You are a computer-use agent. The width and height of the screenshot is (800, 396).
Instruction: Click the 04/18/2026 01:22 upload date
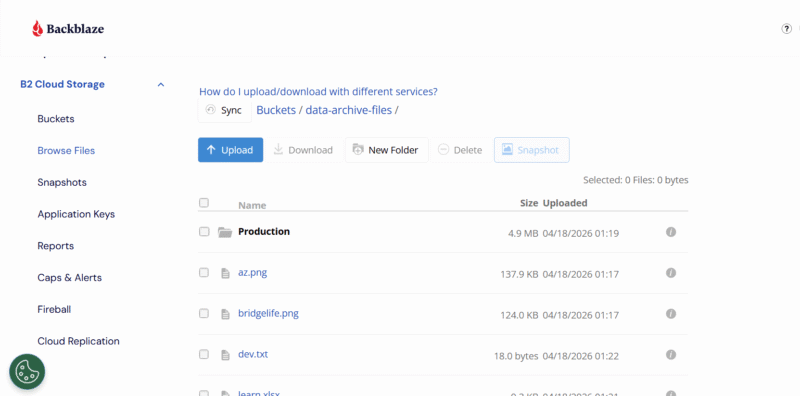pyautogui.click(x=581, y=356)
